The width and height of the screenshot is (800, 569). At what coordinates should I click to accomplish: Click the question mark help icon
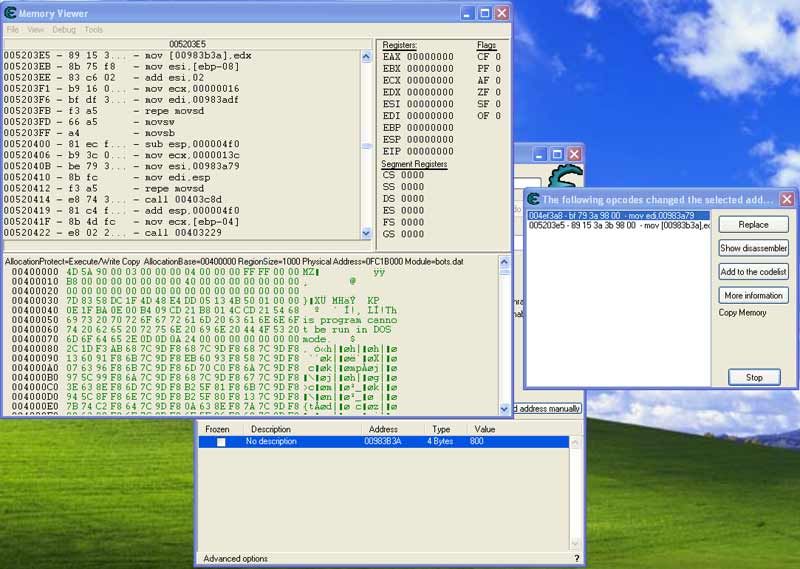(x=576, y=558)
